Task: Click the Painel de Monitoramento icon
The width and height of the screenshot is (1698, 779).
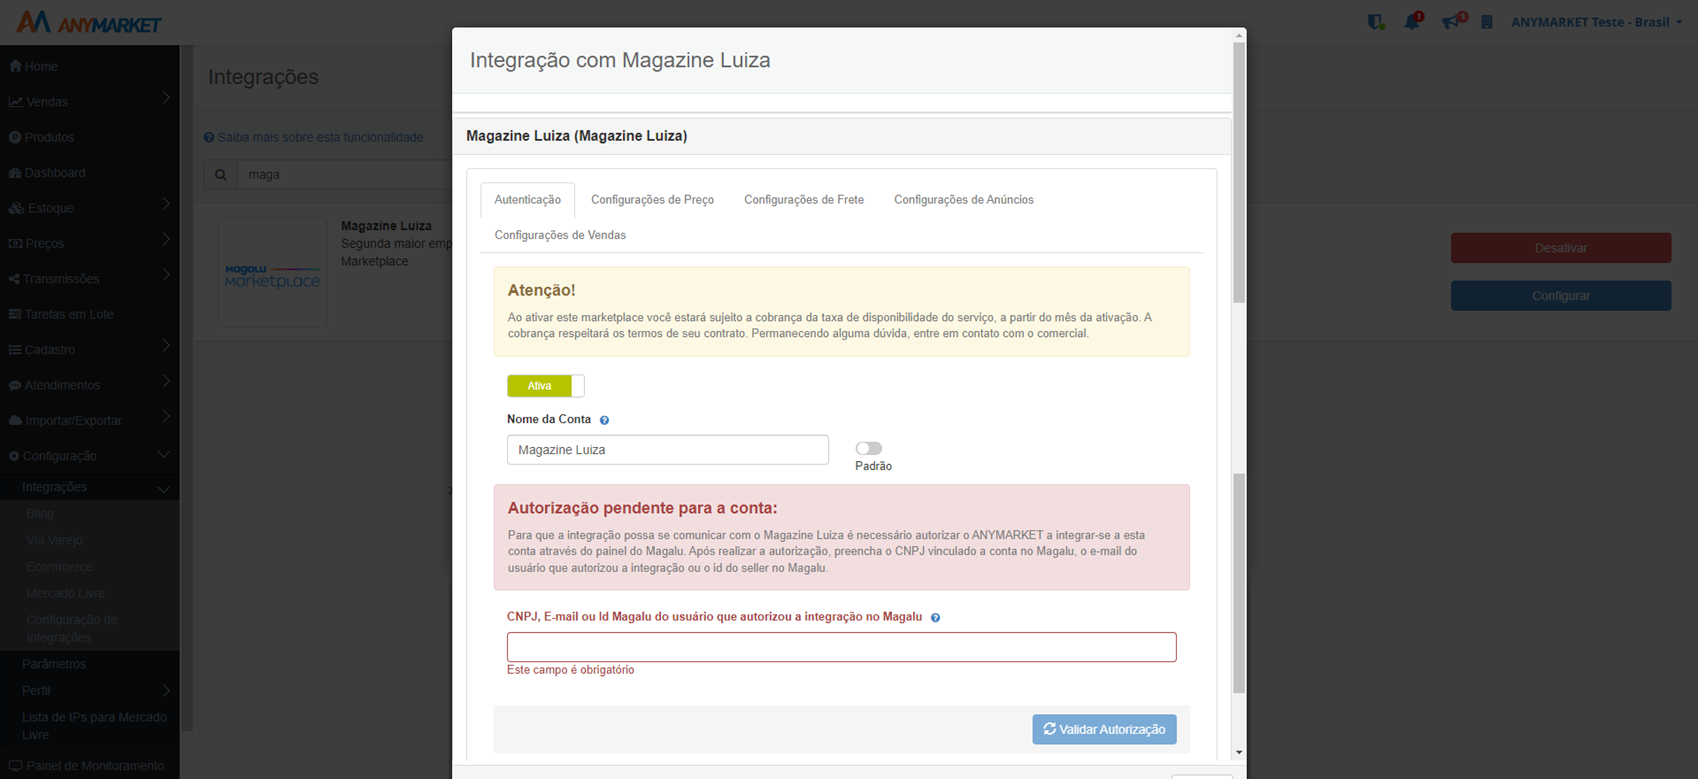Action: [x=15, y=766]
